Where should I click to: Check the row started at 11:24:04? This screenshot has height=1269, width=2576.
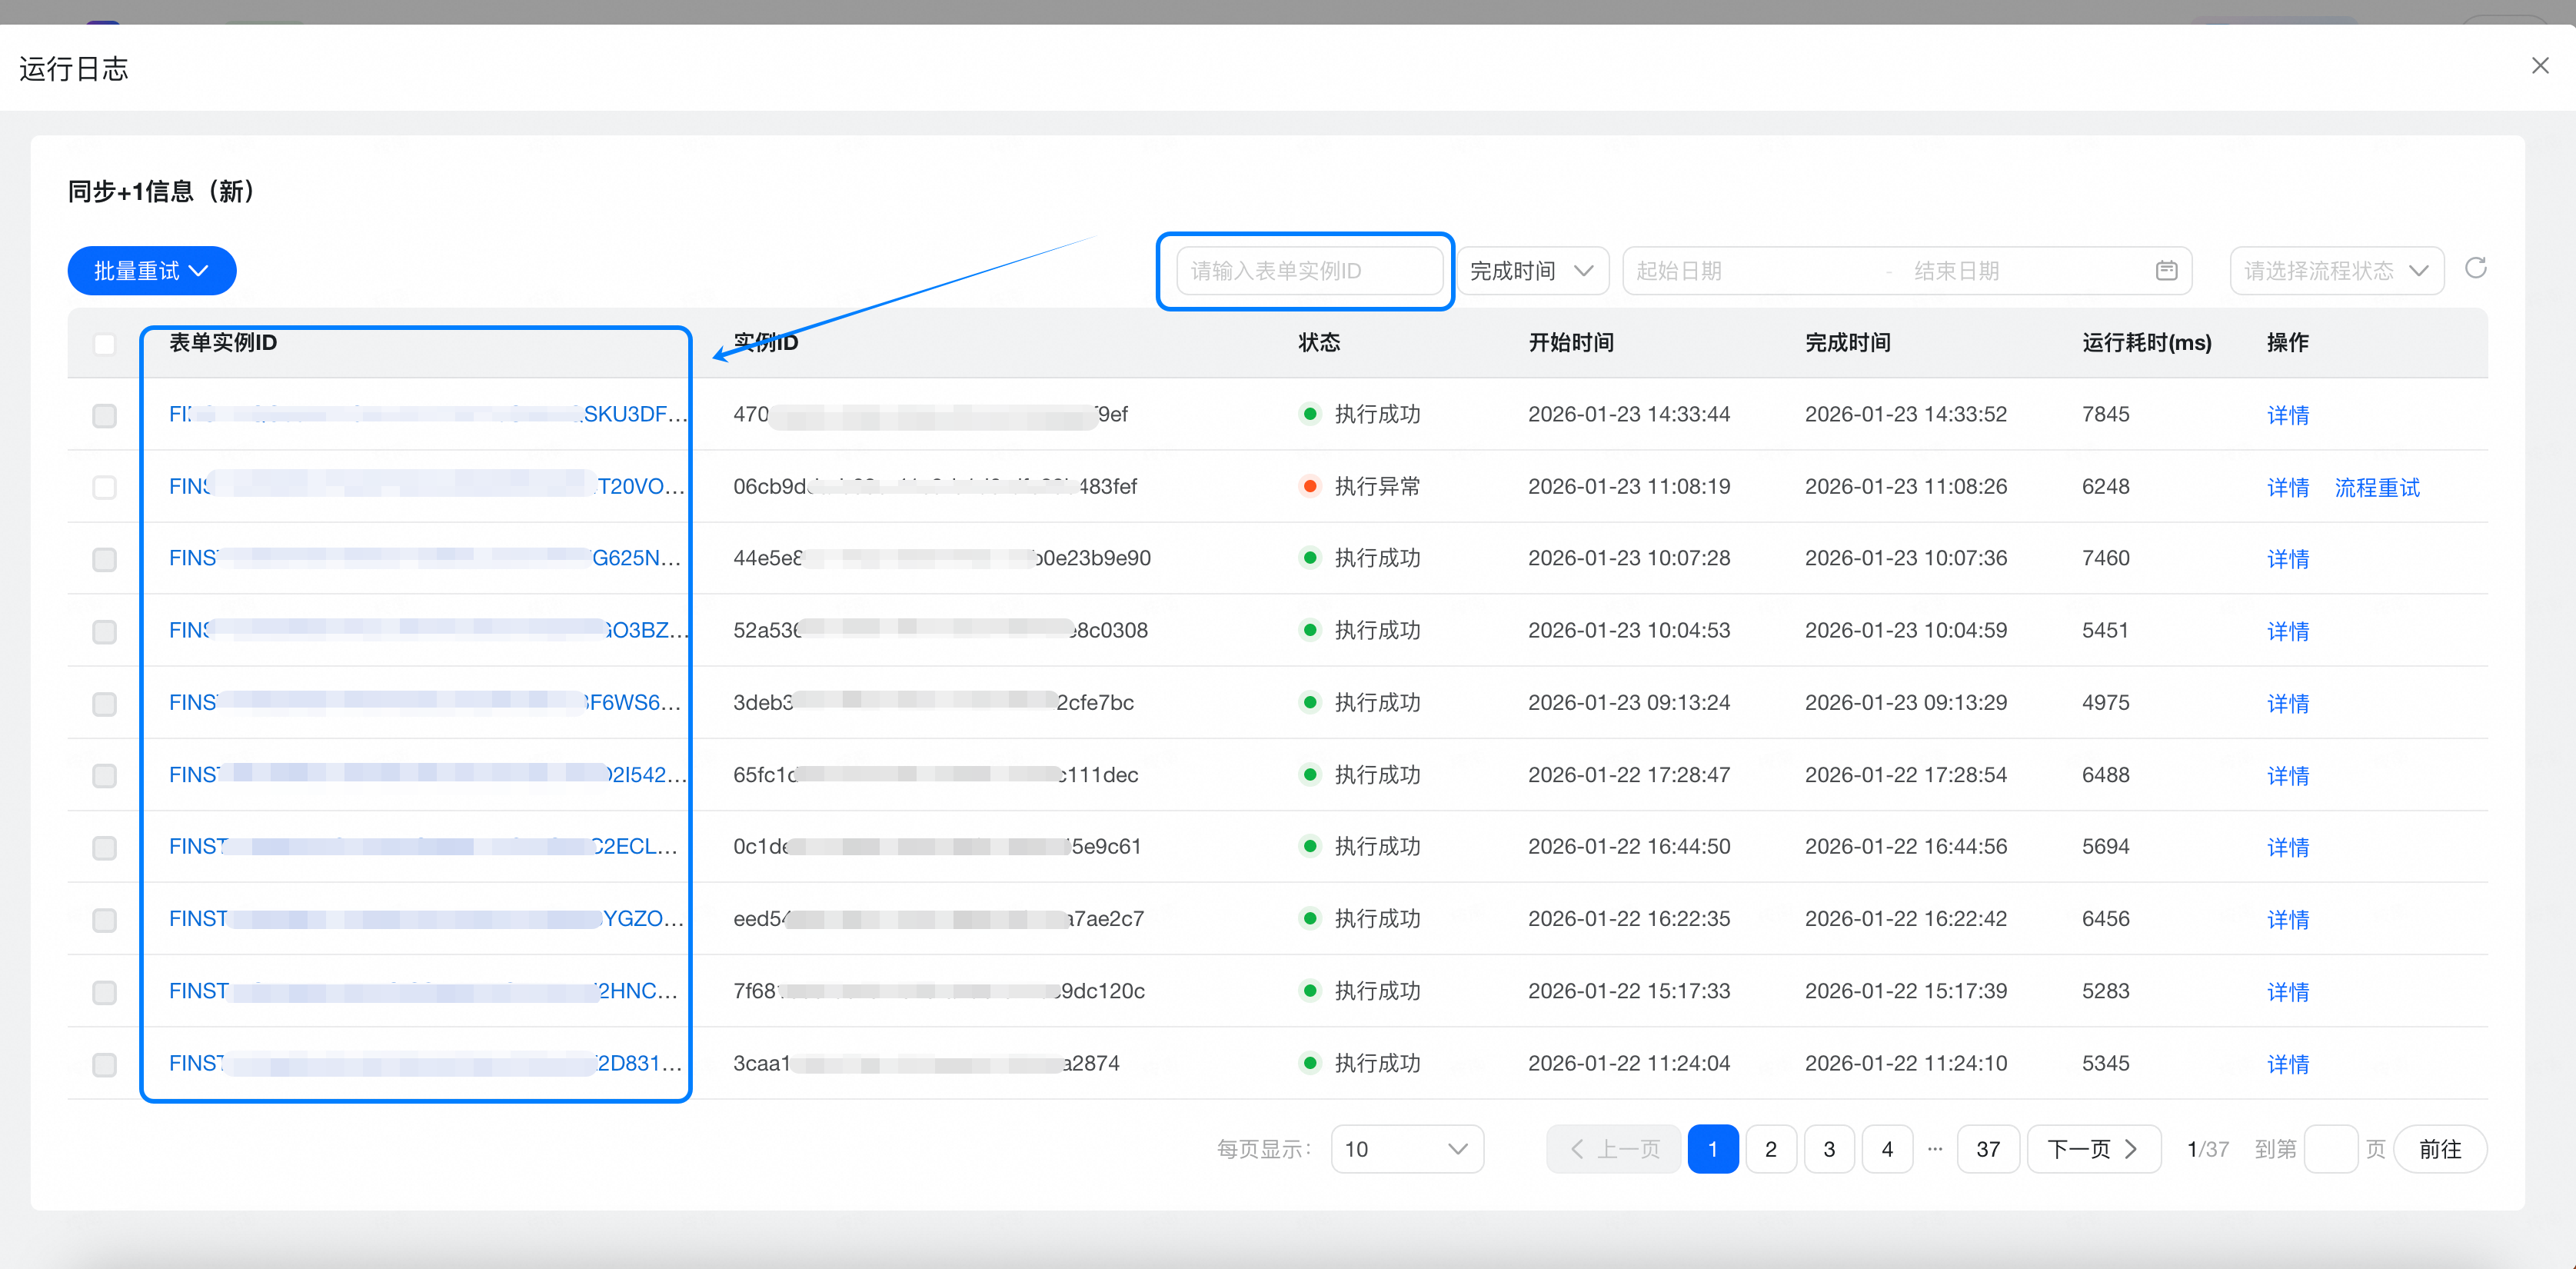(104, 1064)
